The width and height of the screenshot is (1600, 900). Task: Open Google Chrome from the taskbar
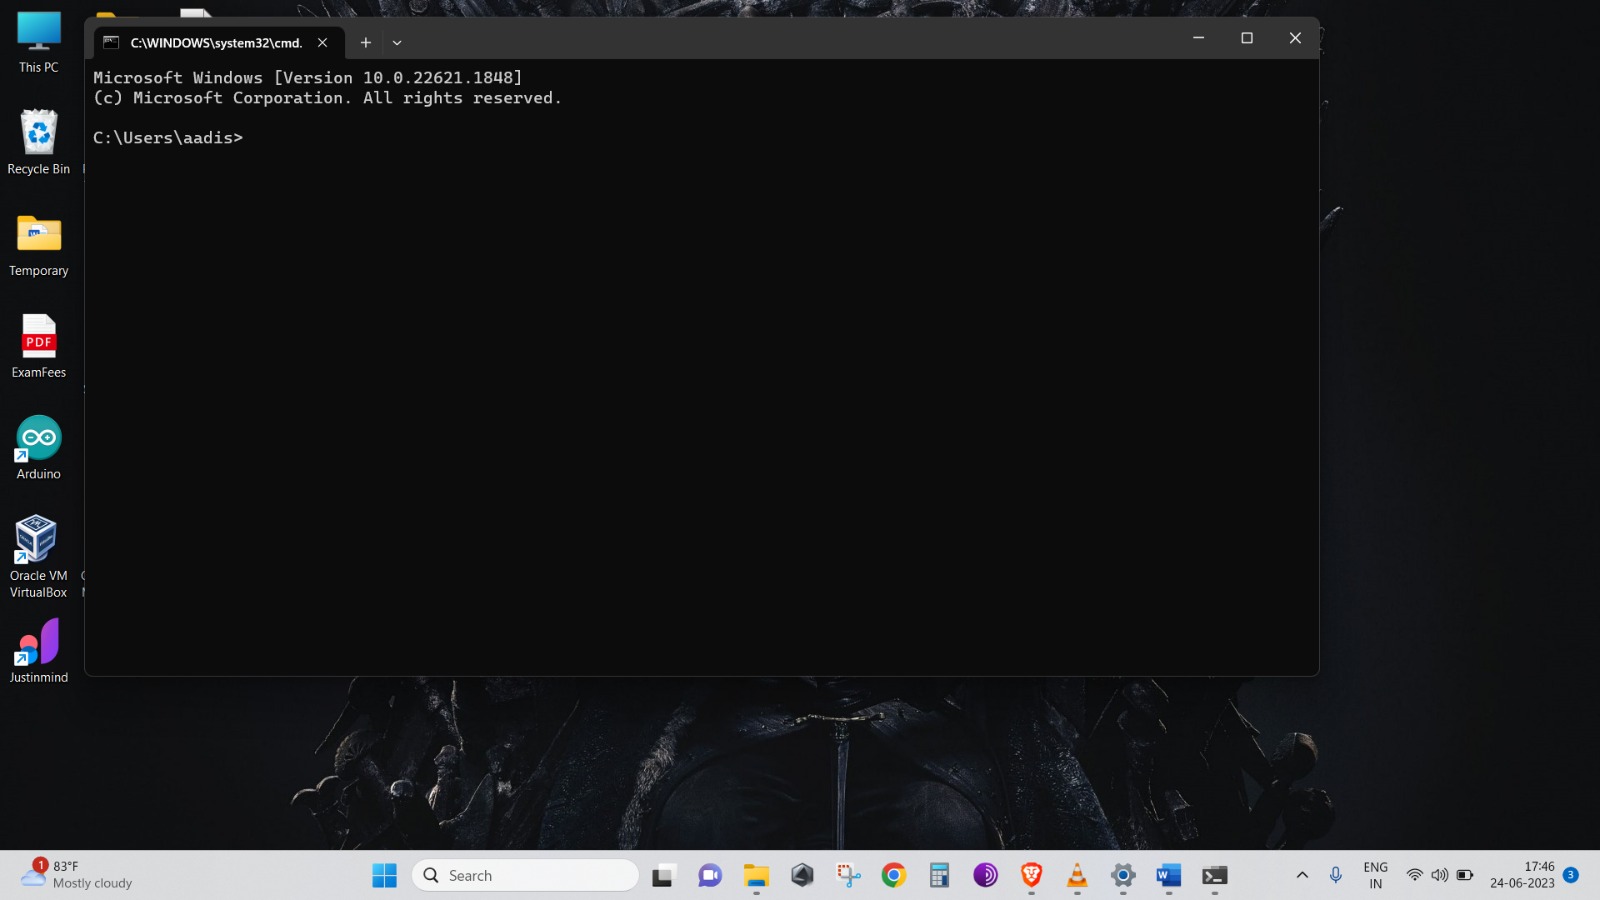[893, 876]
